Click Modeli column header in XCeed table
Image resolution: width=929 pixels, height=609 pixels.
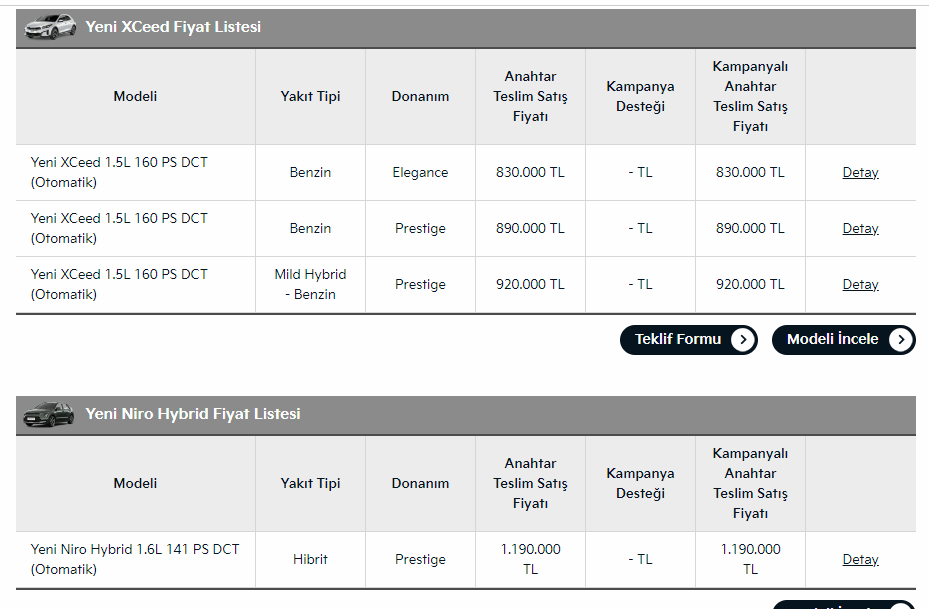[x=135, y=97]
